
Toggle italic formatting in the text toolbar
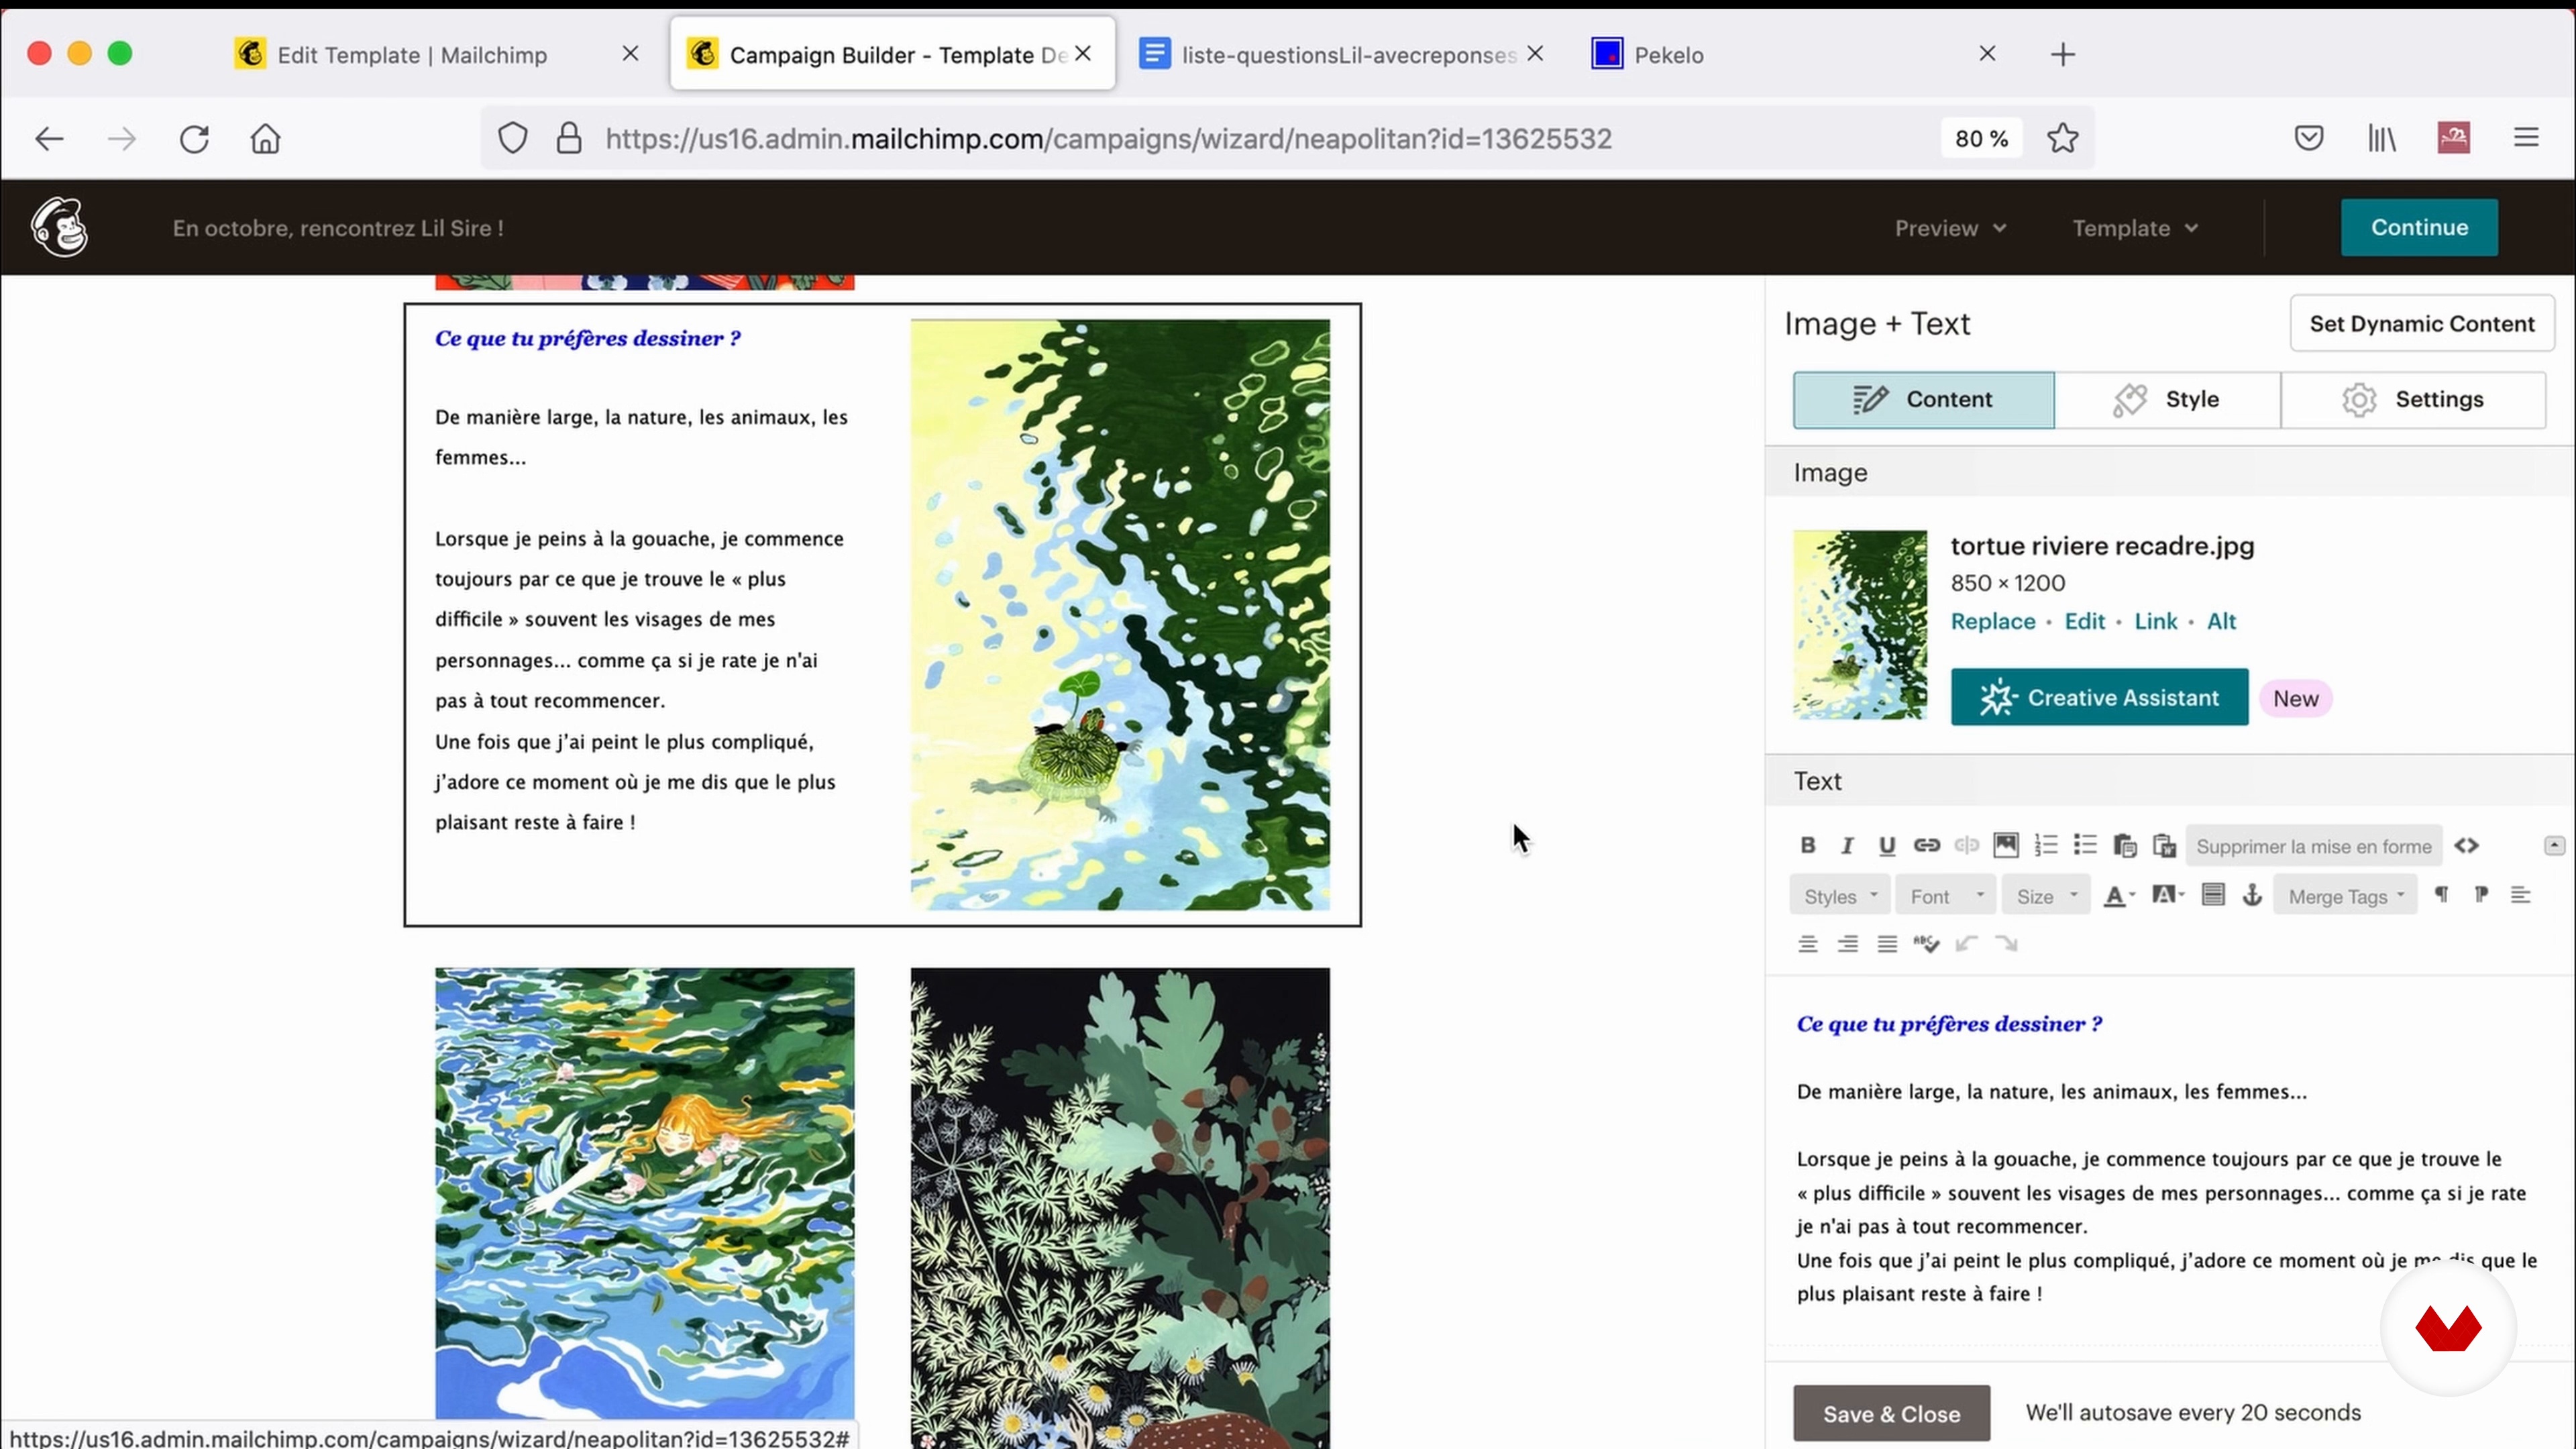pos(1847,846)
